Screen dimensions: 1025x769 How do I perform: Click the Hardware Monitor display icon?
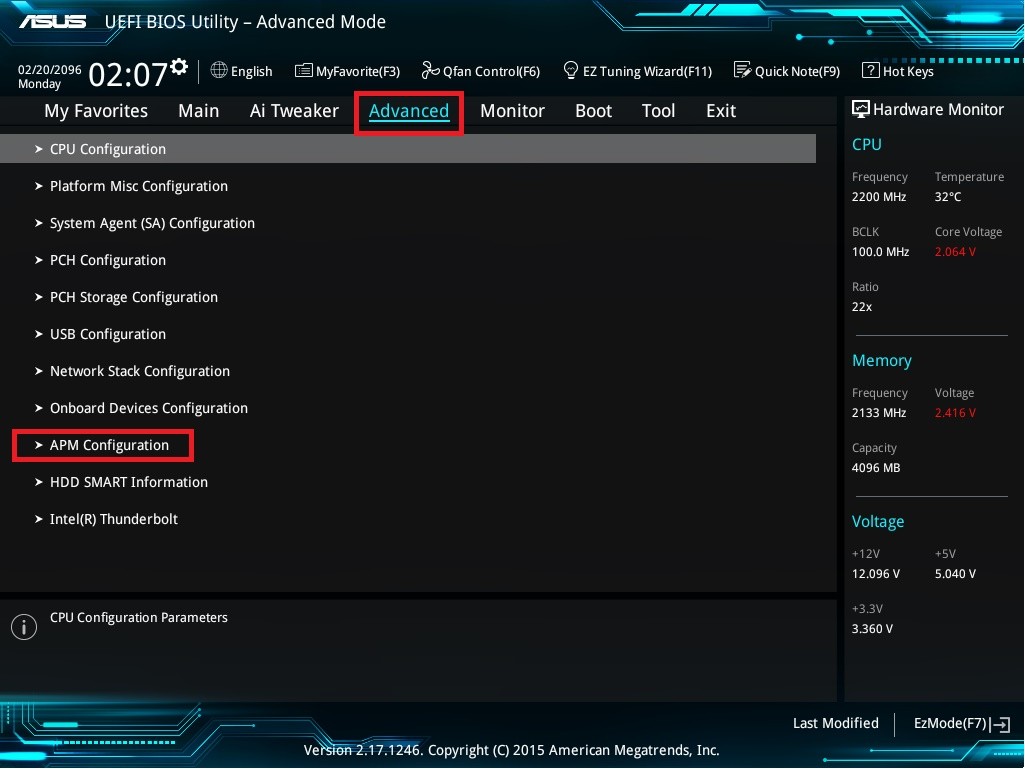[860, 109]
